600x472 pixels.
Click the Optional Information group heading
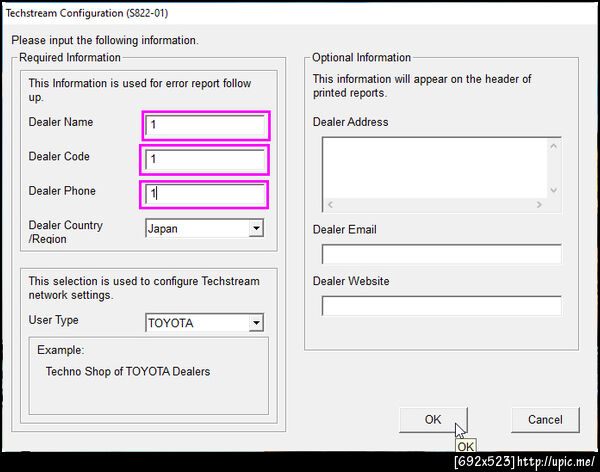[361, 58]
